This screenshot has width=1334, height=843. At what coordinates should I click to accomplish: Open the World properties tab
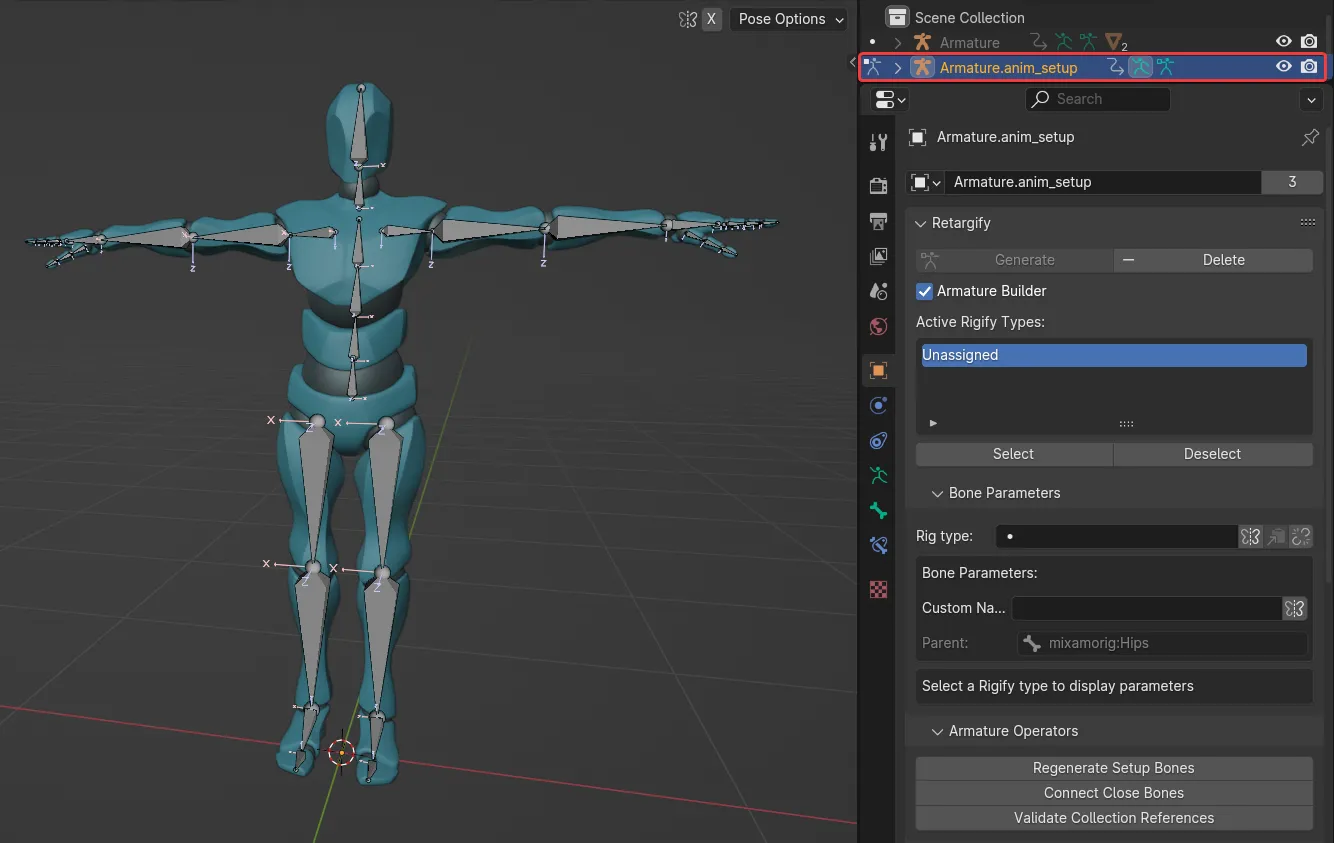[x=879, y=326]
